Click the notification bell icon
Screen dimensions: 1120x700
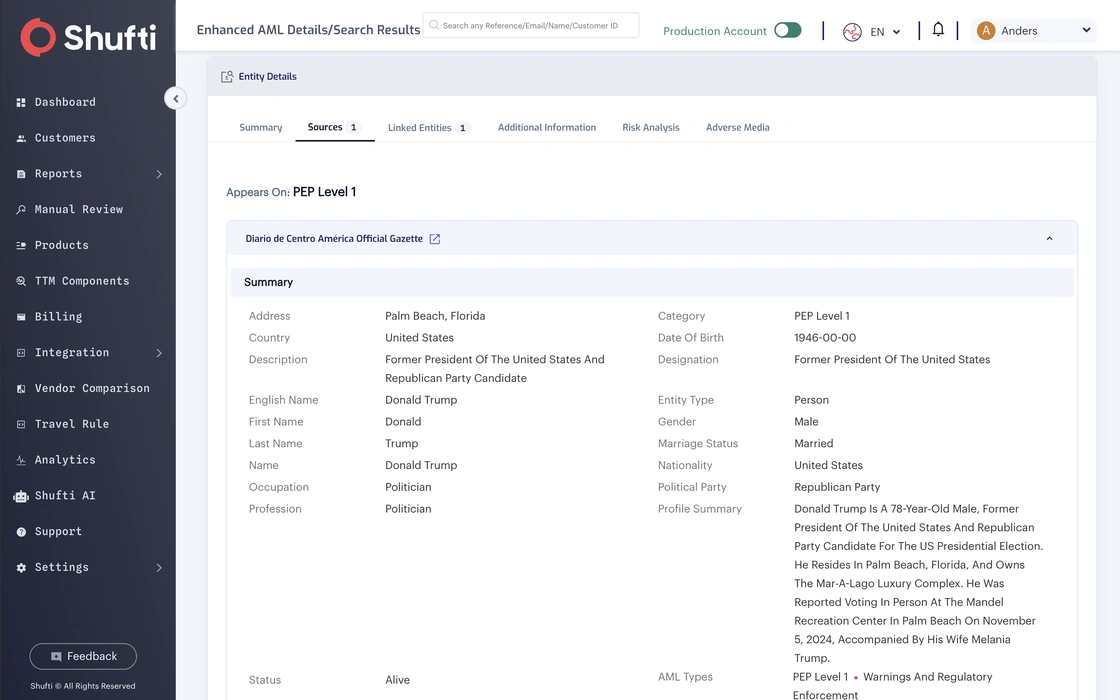point(938,29)
